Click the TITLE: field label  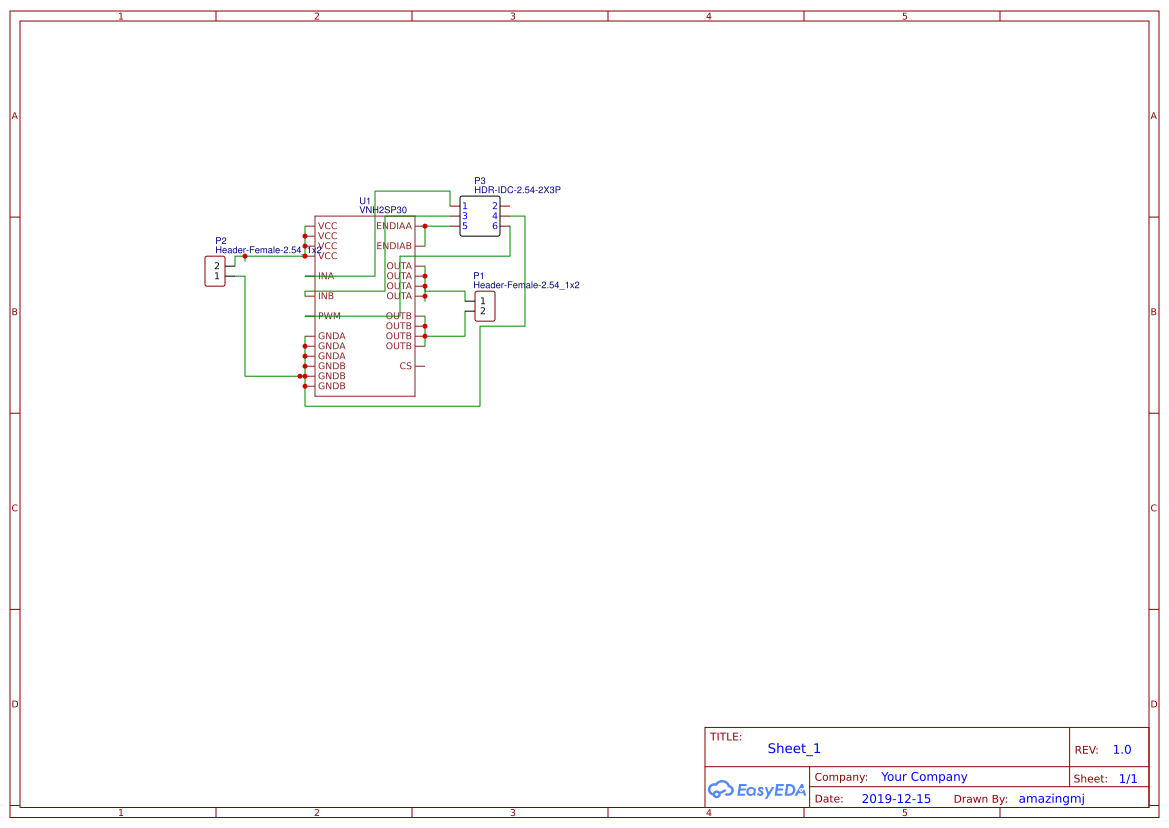coord(725,737)
